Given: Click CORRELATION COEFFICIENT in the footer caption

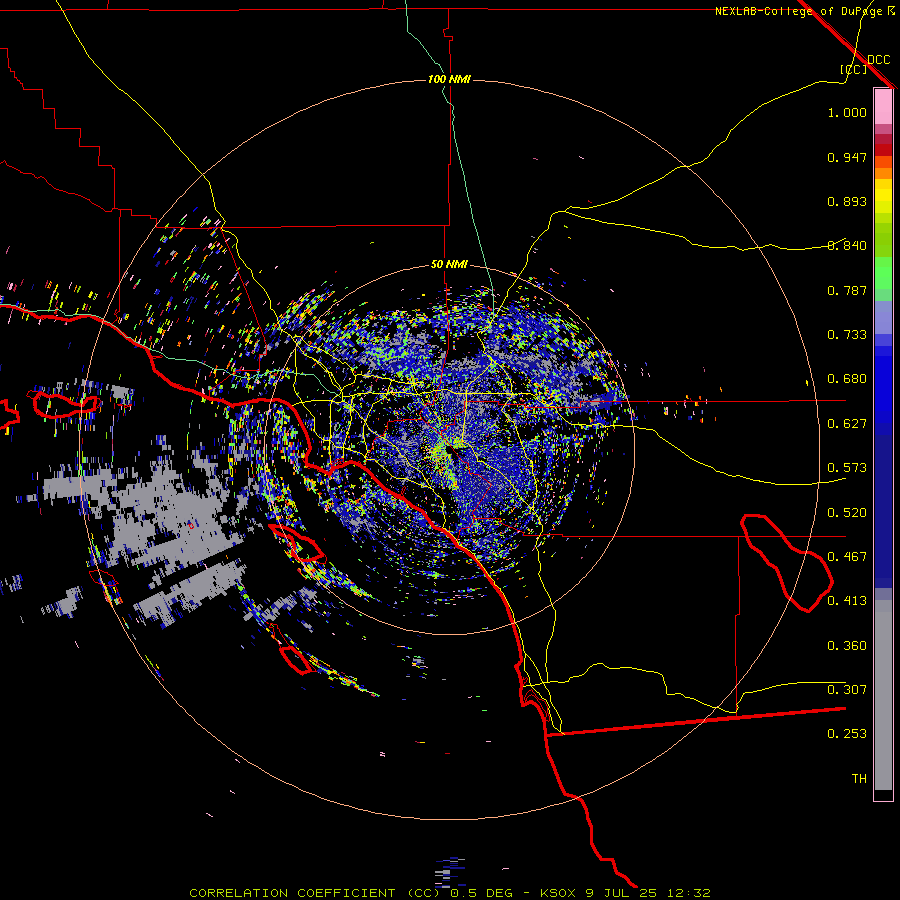Looking at the screenshot, I should (x=292, y=893).
